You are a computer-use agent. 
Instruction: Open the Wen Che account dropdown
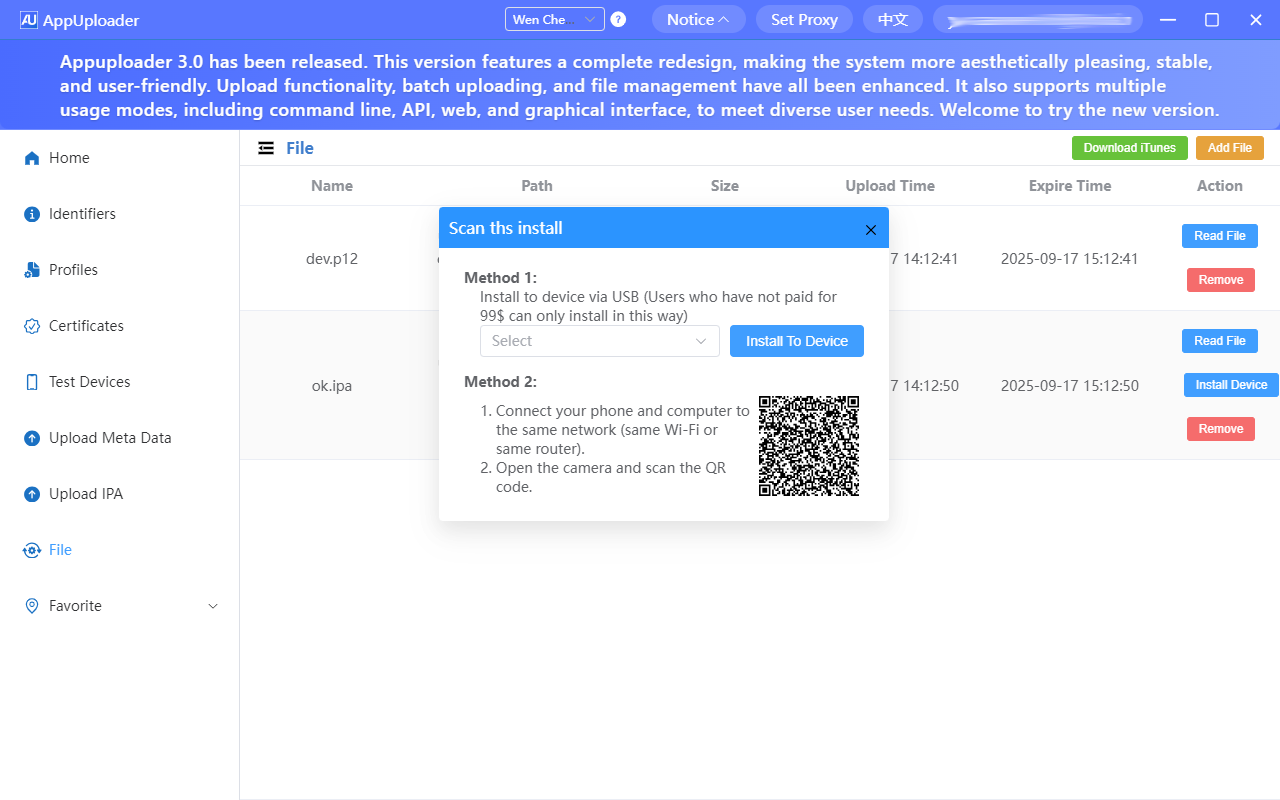click(555, 19)
